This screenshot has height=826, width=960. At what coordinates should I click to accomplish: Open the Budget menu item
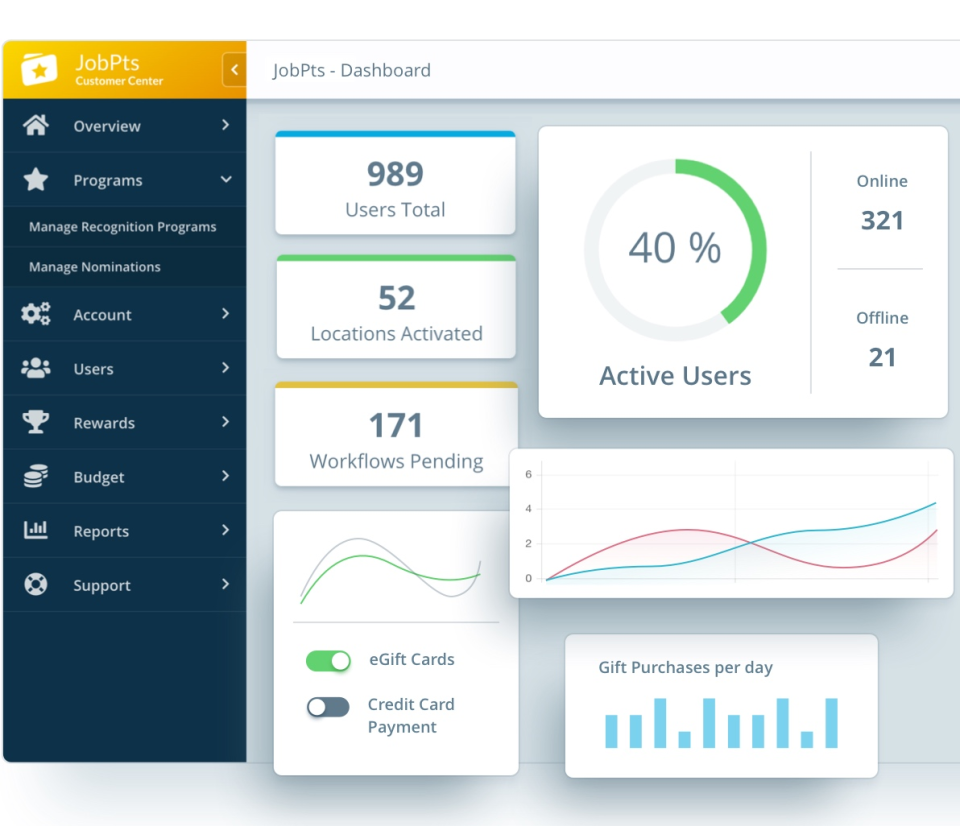click(x=125, y=476)
